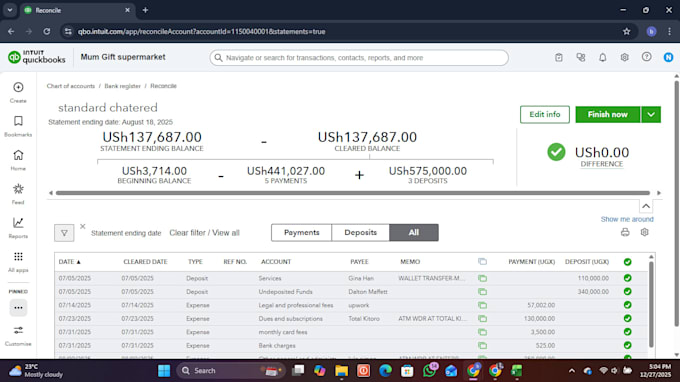Open the Windows Start menu
Screen dimensions: 680x382
(x=164, y=371)
